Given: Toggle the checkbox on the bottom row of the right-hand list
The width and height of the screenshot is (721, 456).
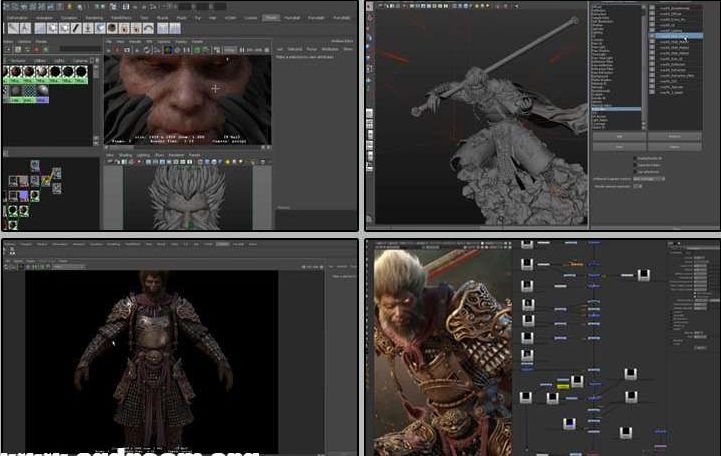Looking at the screenshot, I should click(652, 92).
